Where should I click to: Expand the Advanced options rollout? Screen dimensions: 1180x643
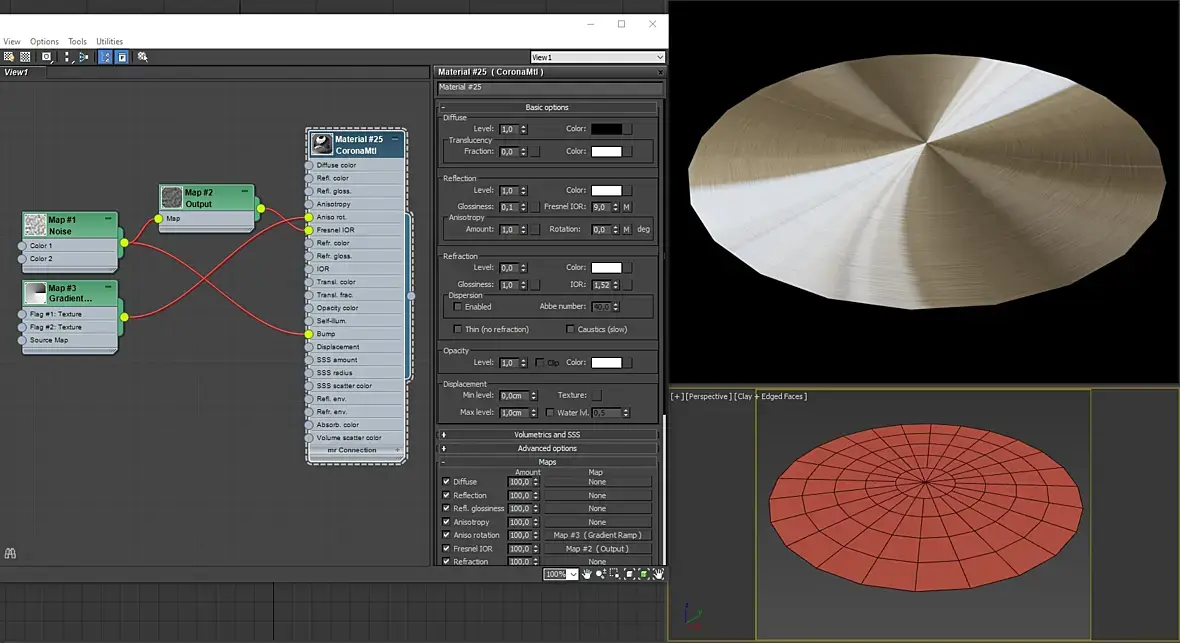[x=547, y=448]
